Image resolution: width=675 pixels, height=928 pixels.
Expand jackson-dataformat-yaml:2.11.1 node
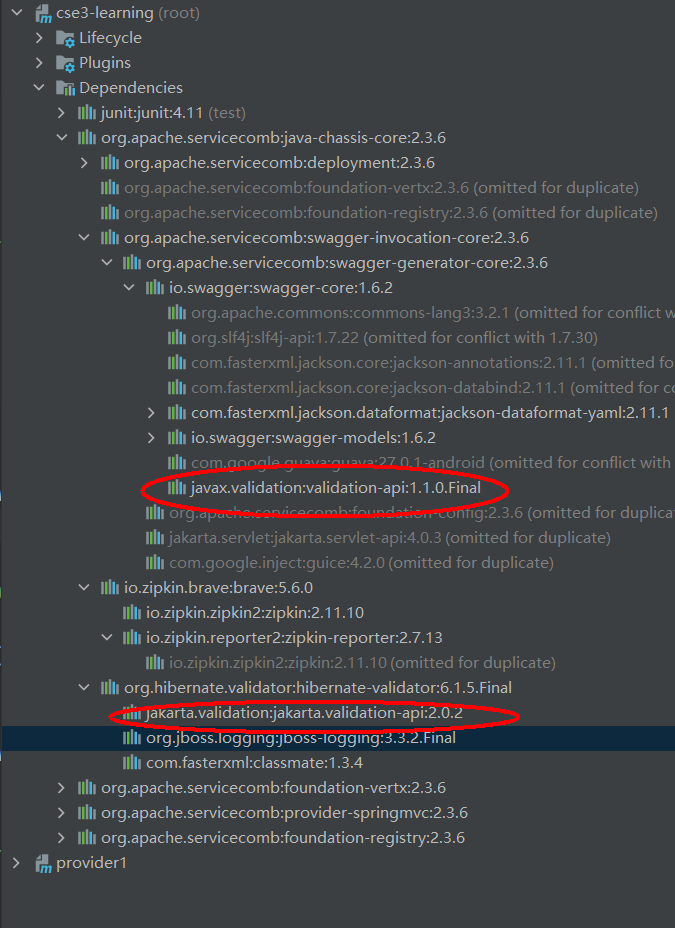tap(151, 413)
